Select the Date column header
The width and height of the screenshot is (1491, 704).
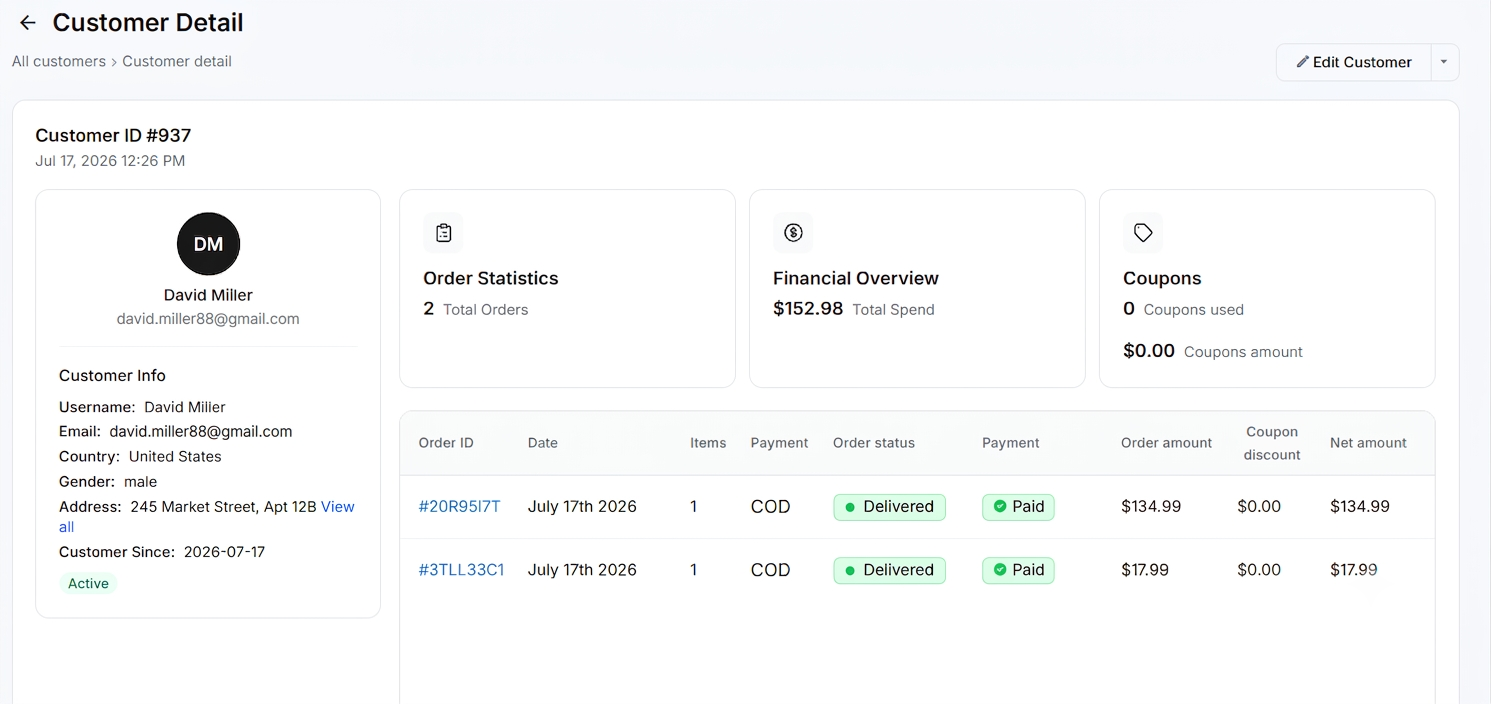[x=543, y=443]
